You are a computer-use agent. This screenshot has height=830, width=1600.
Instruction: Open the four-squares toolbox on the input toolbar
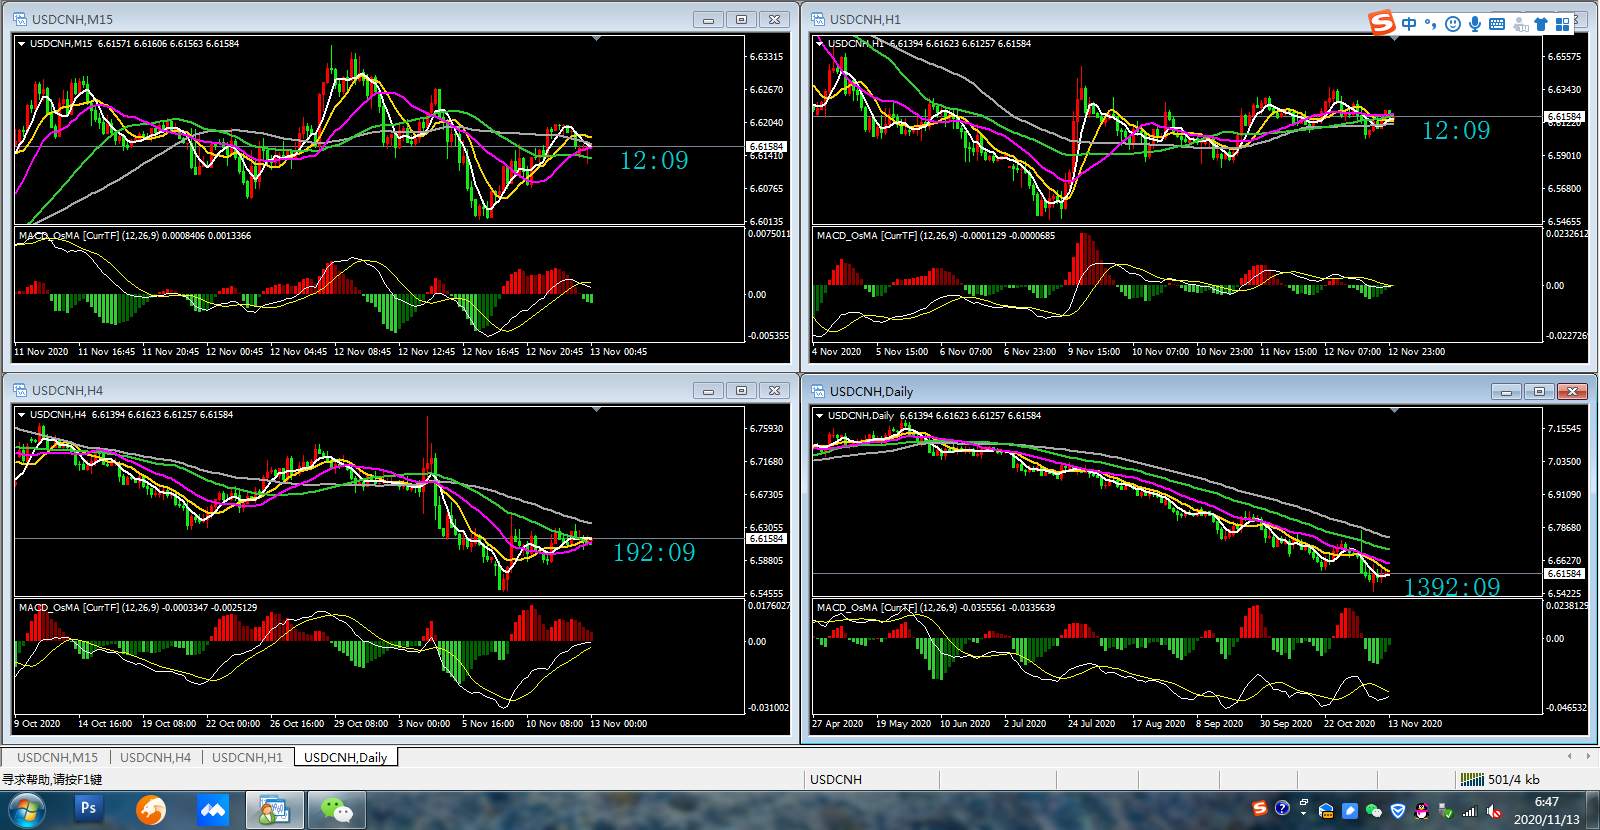[x=1563, y=24]
